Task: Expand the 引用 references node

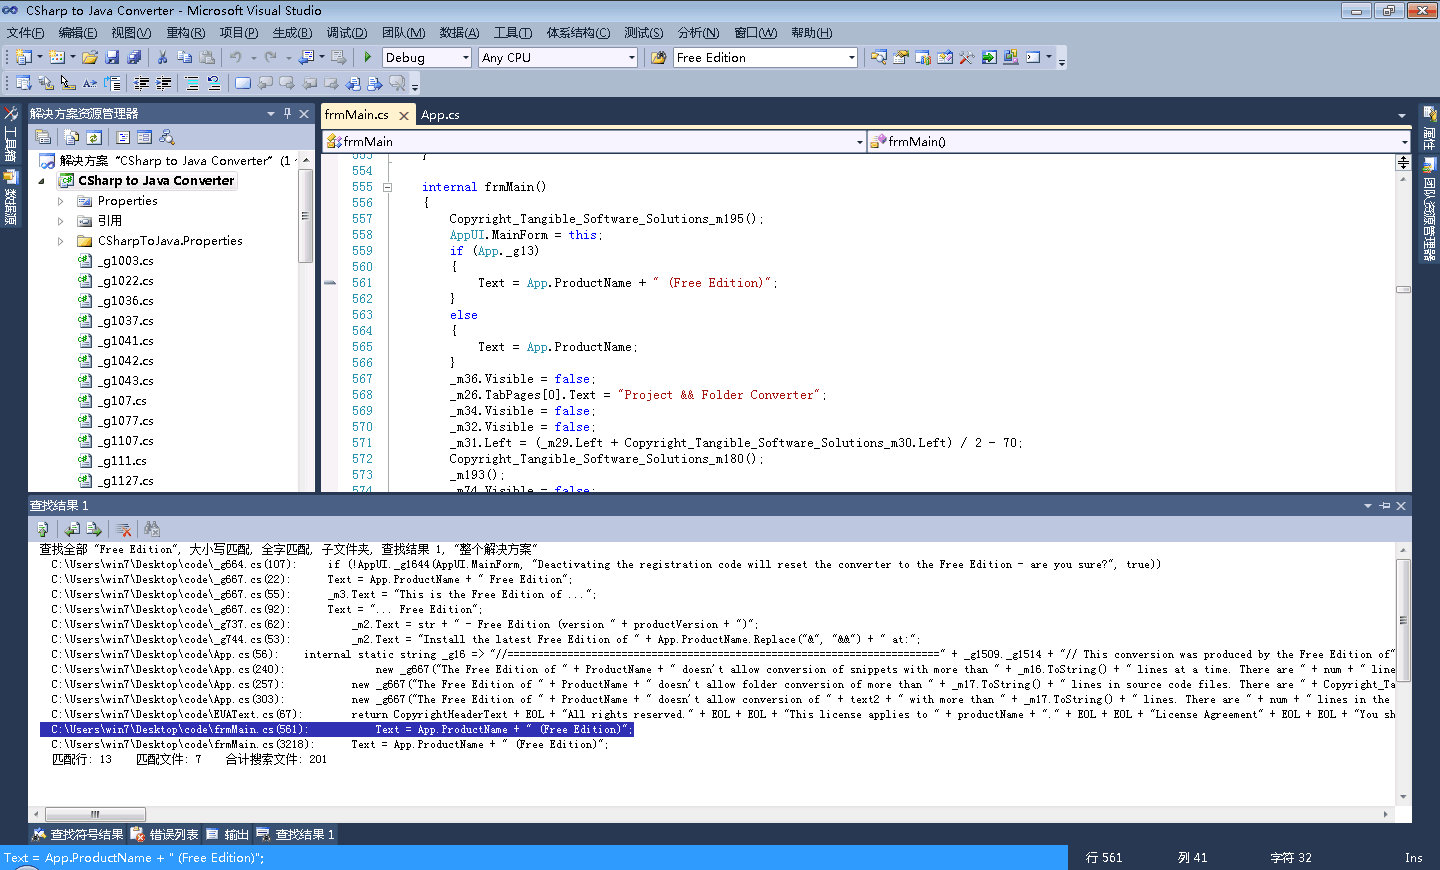Action: pos(61,221)
